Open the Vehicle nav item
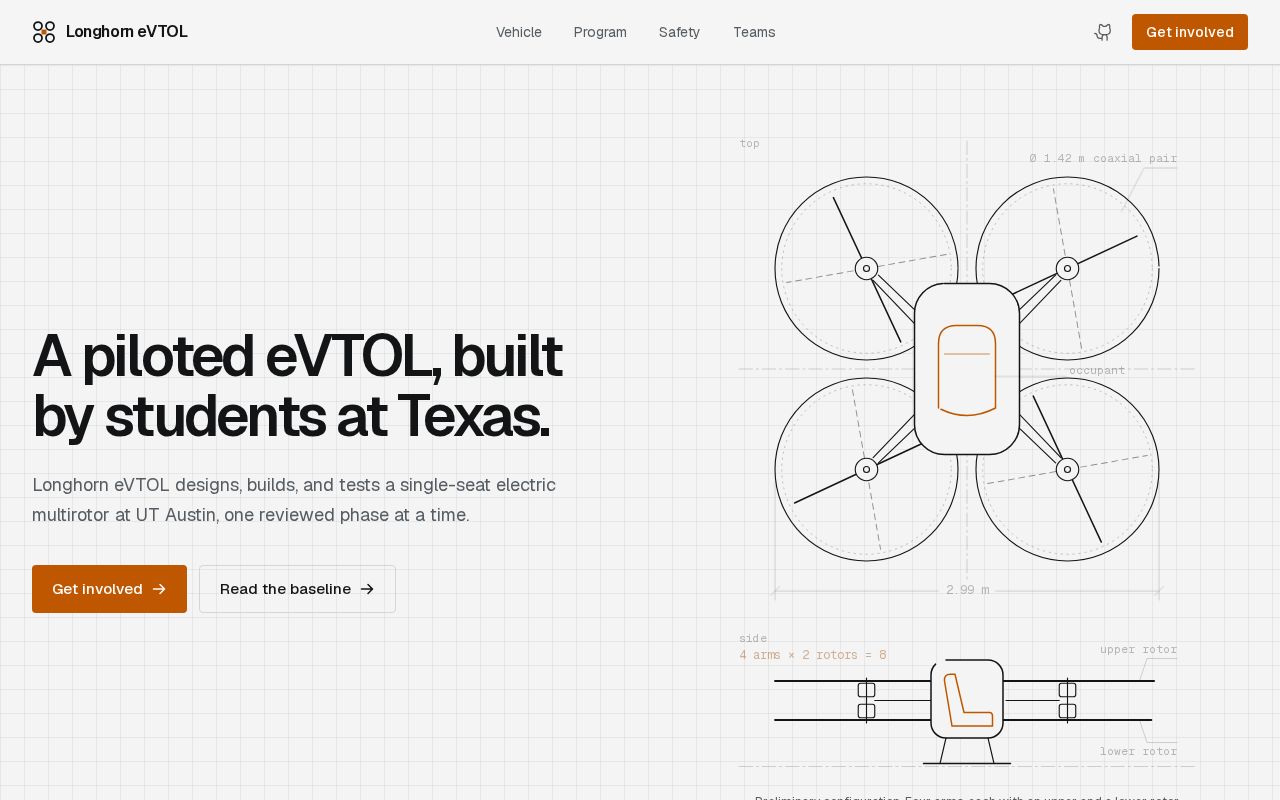The image size is (1280, 800). point(519,32)
